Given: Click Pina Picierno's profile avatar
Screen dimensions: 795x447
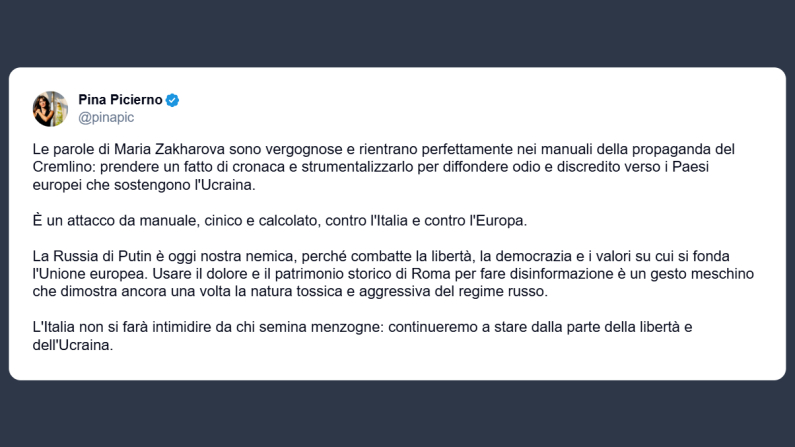Looking at the screenshot, I should click(x=50, y=109).
